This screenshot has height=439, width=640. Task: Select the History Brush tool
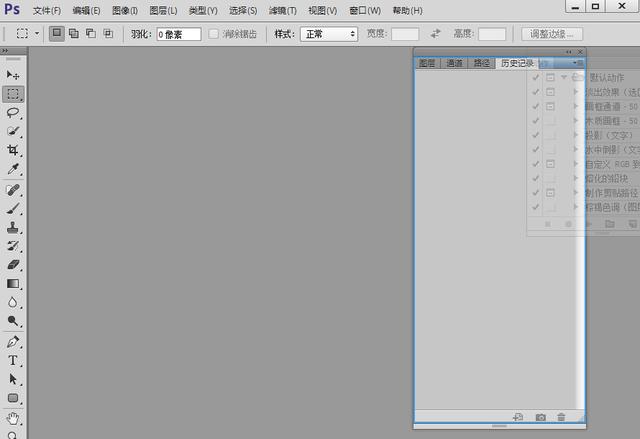[13, 246]
